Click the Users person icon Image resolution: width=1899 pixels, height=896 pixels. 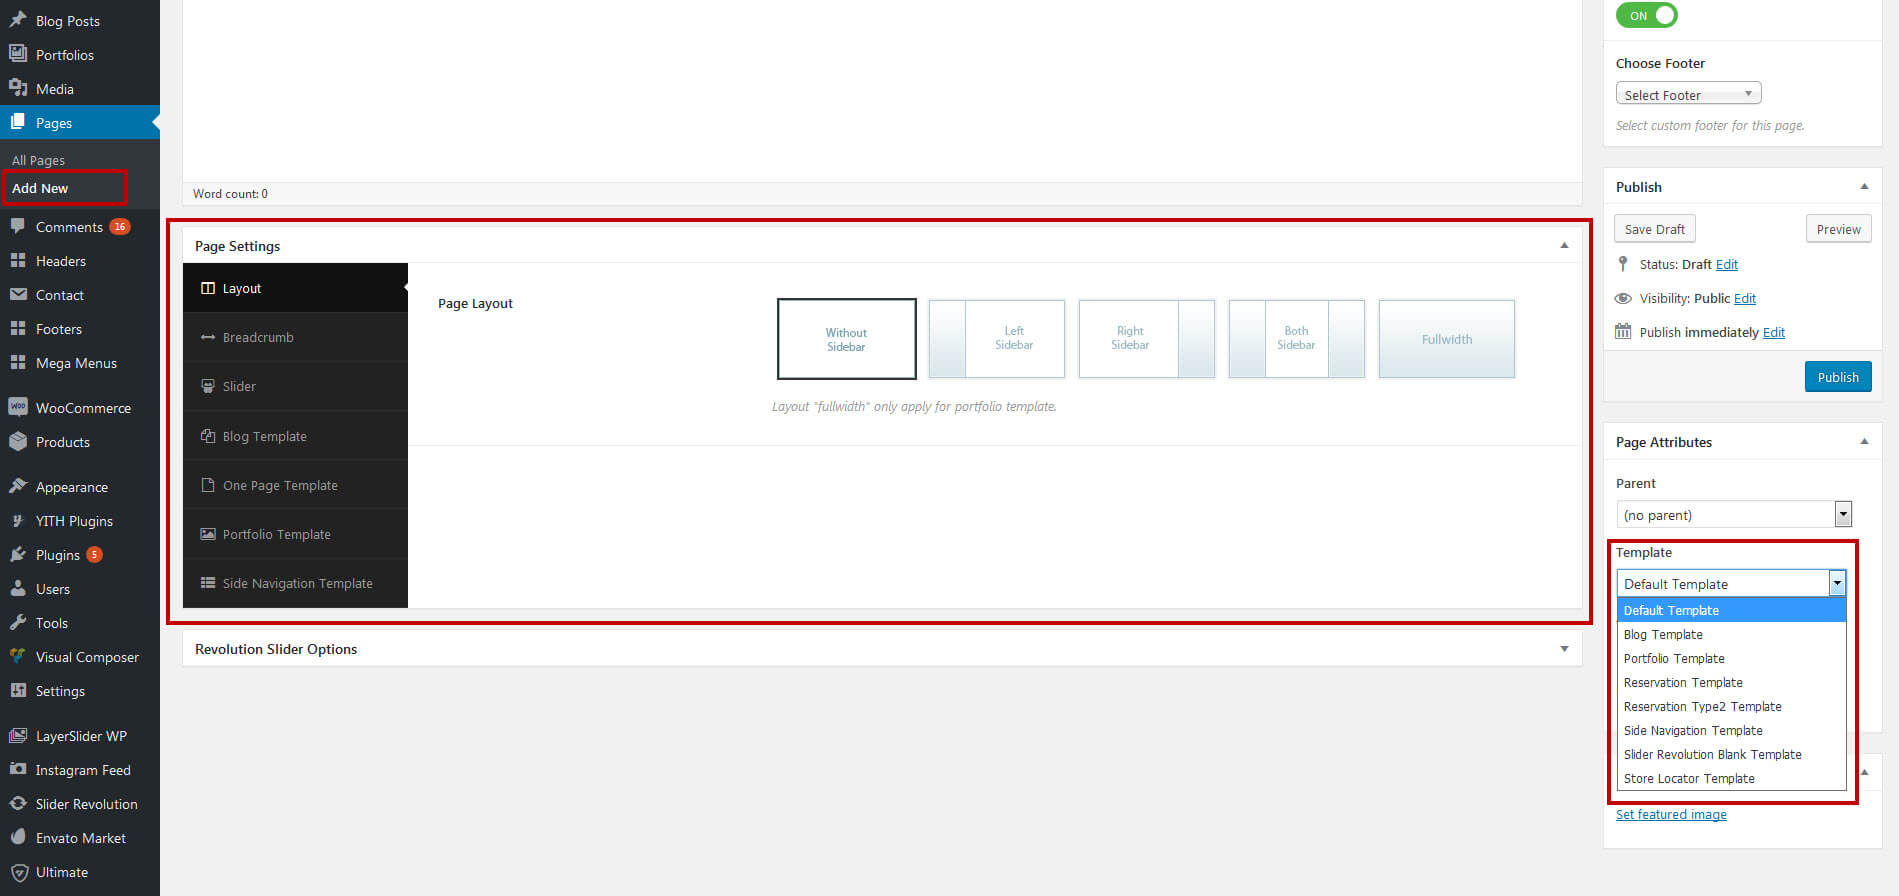click(x=18, y=588)
